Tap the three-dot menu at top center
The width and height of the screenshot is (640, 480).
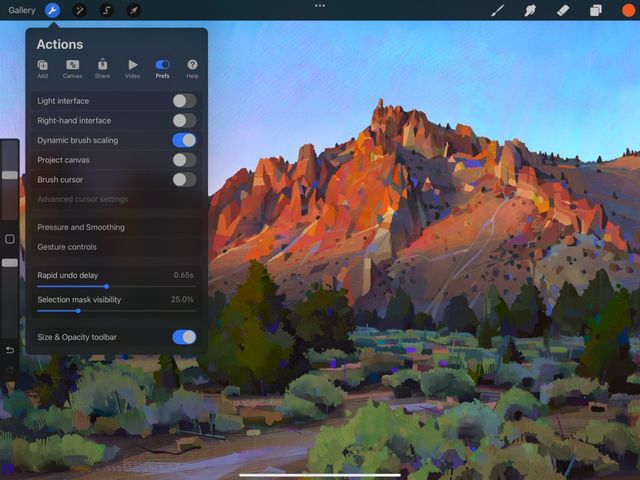[320, 6]
